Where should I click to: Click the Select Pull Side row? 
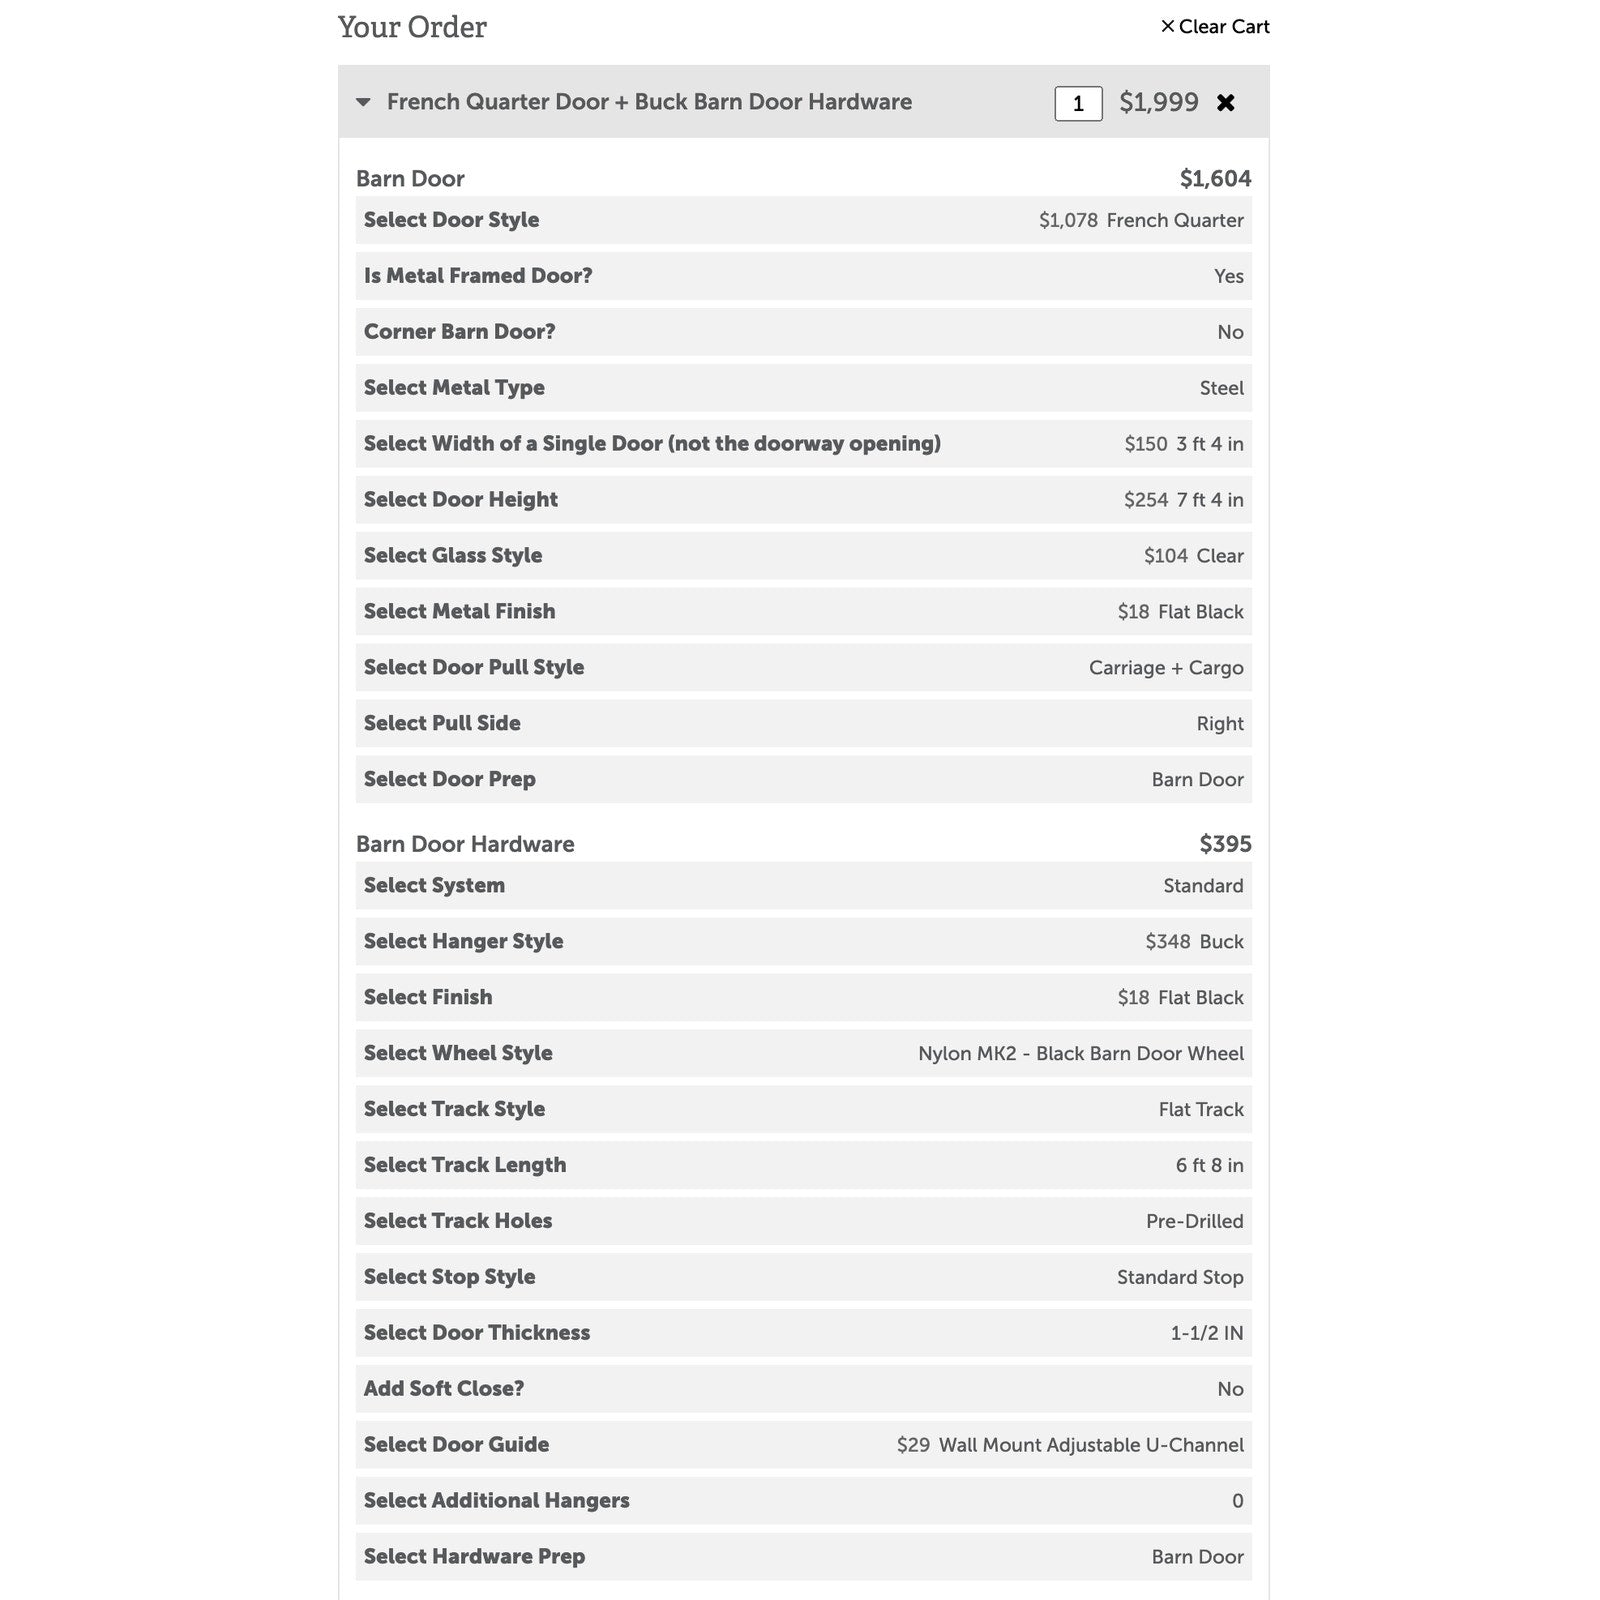(804, 724)
